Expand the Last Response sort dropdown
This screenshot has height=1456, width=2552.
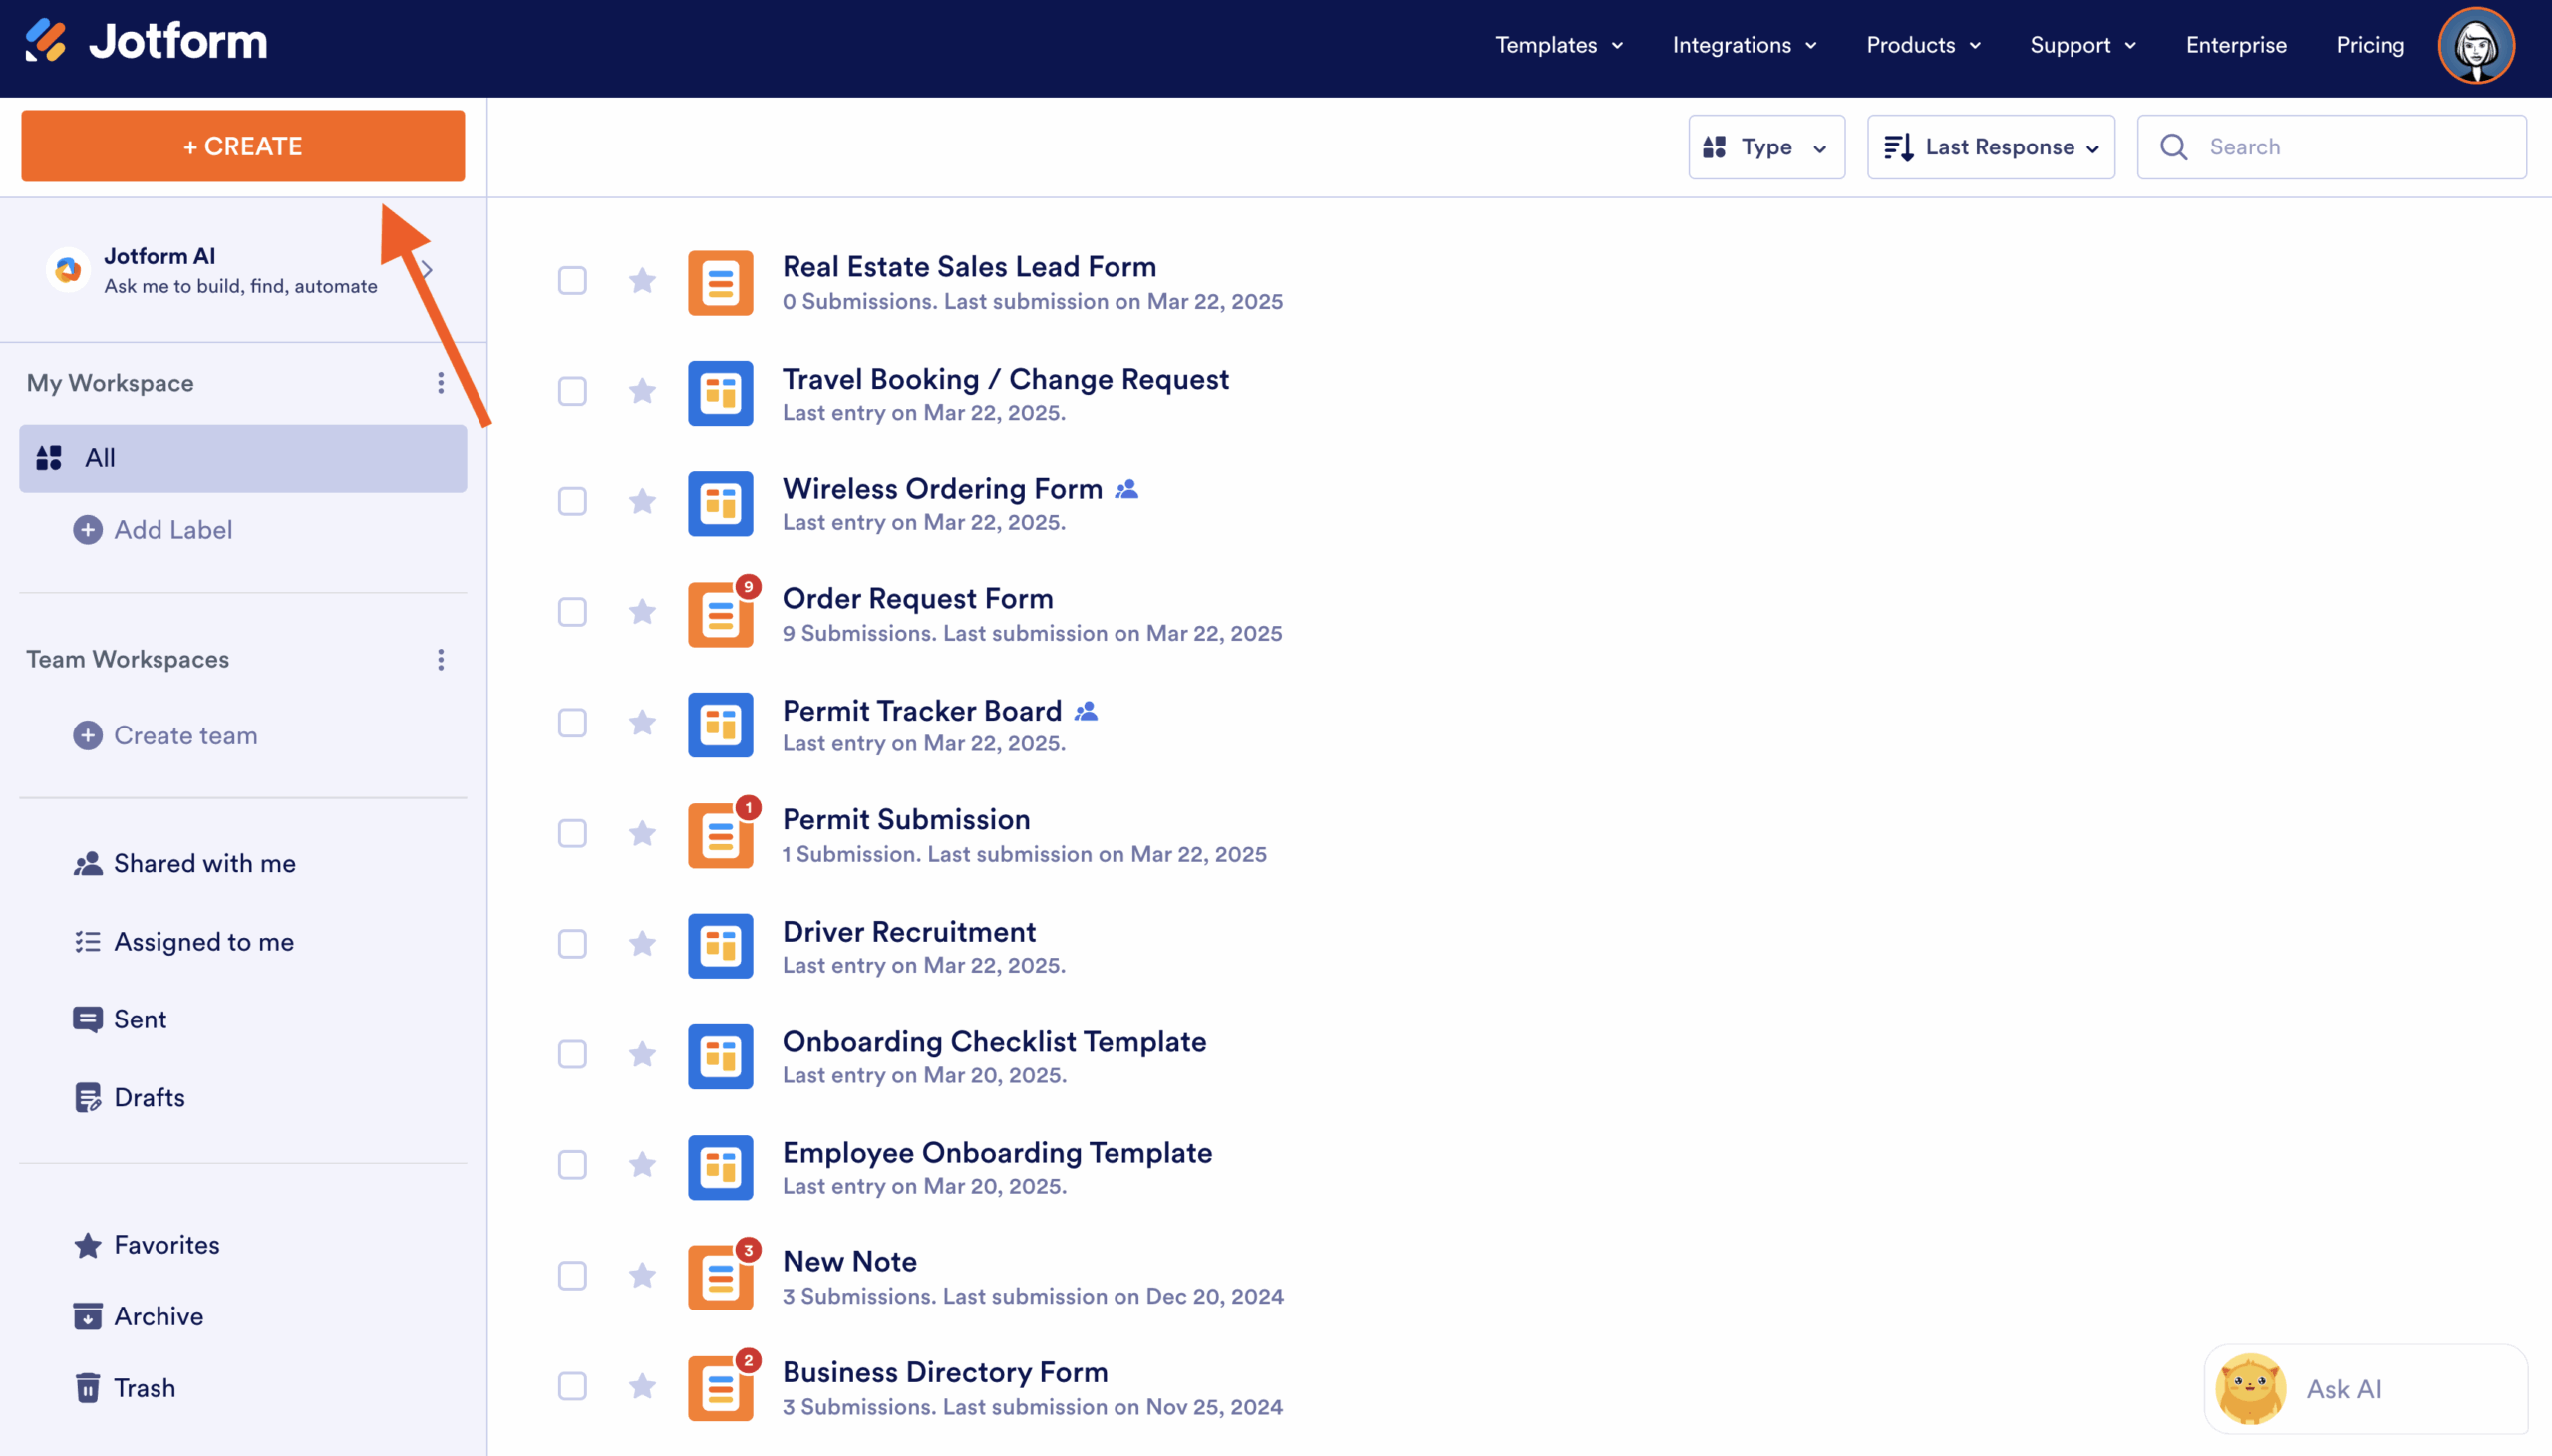1990,147
